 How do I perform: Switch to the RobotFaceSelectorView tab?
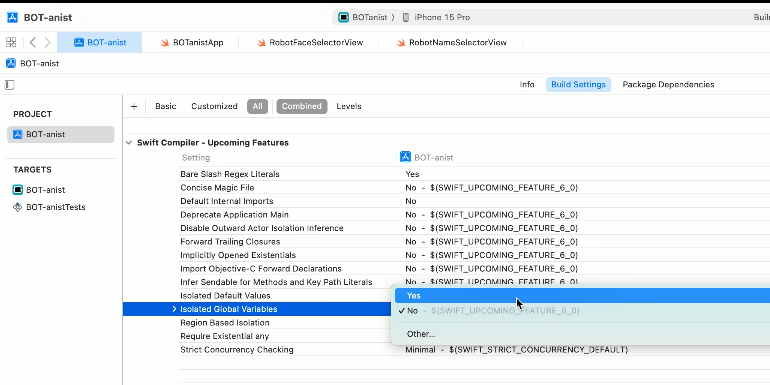[310, 42]
